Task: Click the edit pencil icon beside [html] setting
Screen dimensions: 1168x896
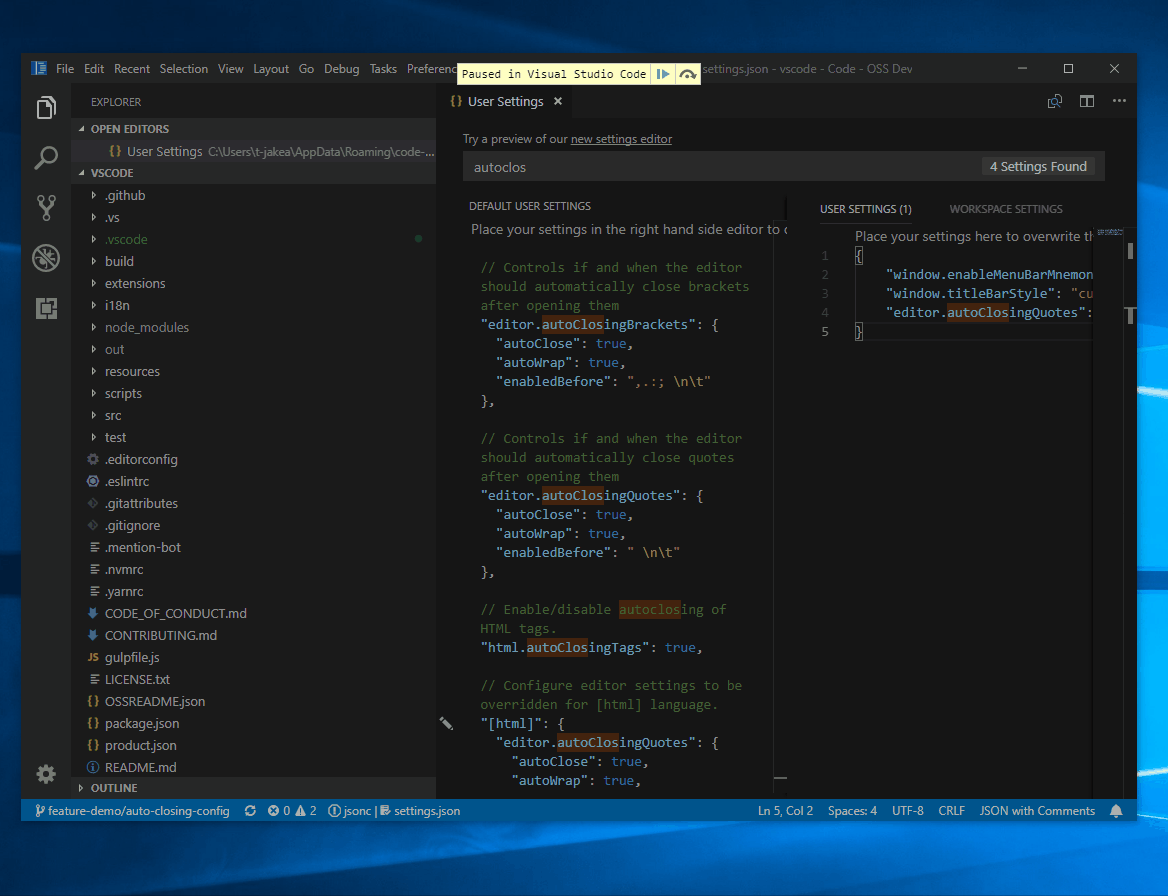Action: click(x=446, y=723)
